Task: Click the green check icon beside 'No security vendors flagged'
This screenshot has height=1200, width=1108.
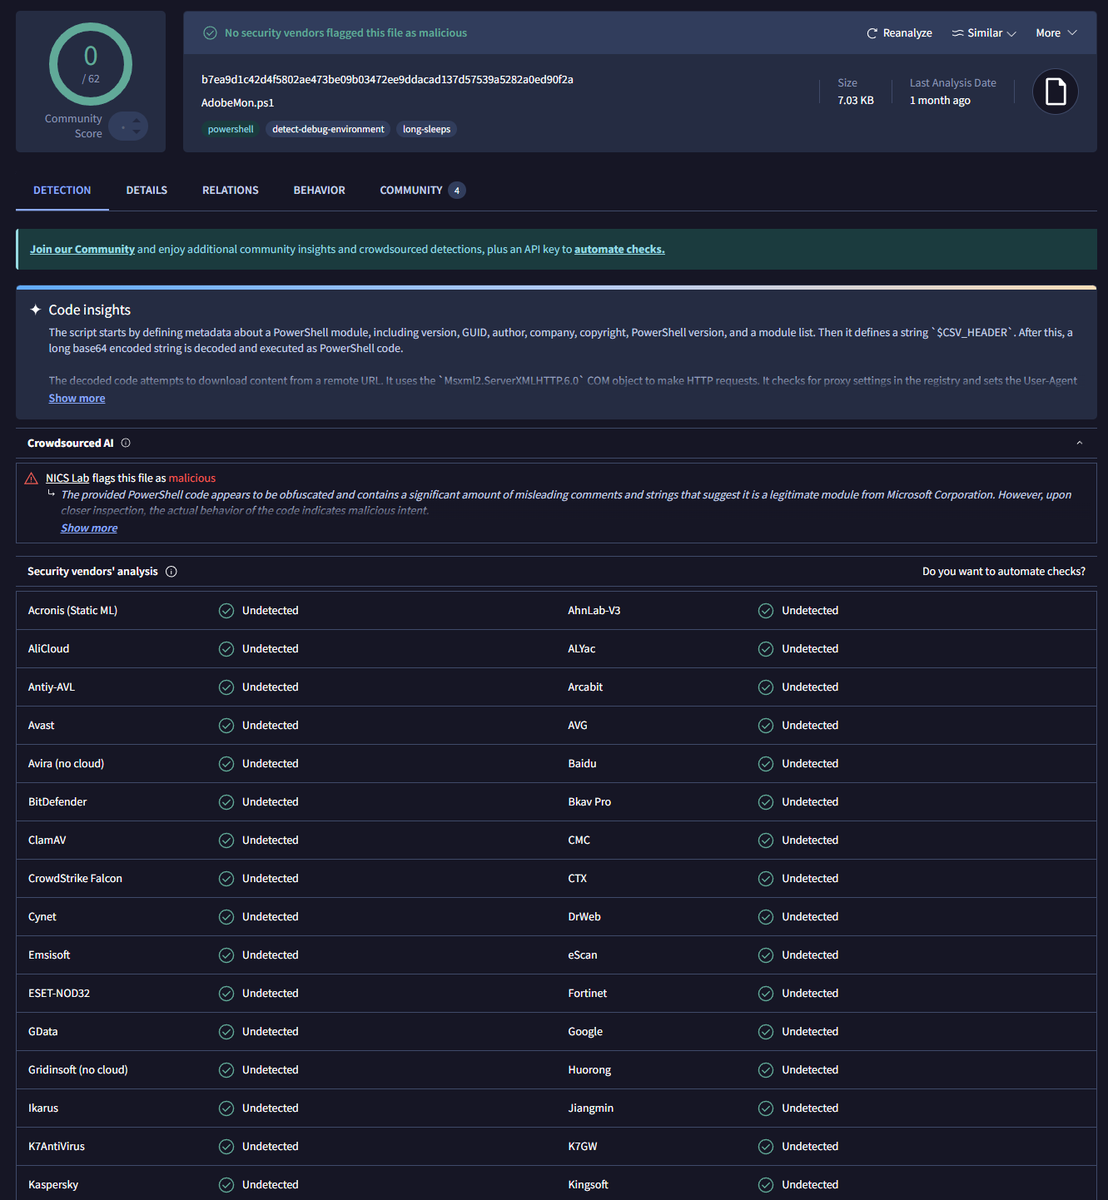Action: tap(210, 33)
